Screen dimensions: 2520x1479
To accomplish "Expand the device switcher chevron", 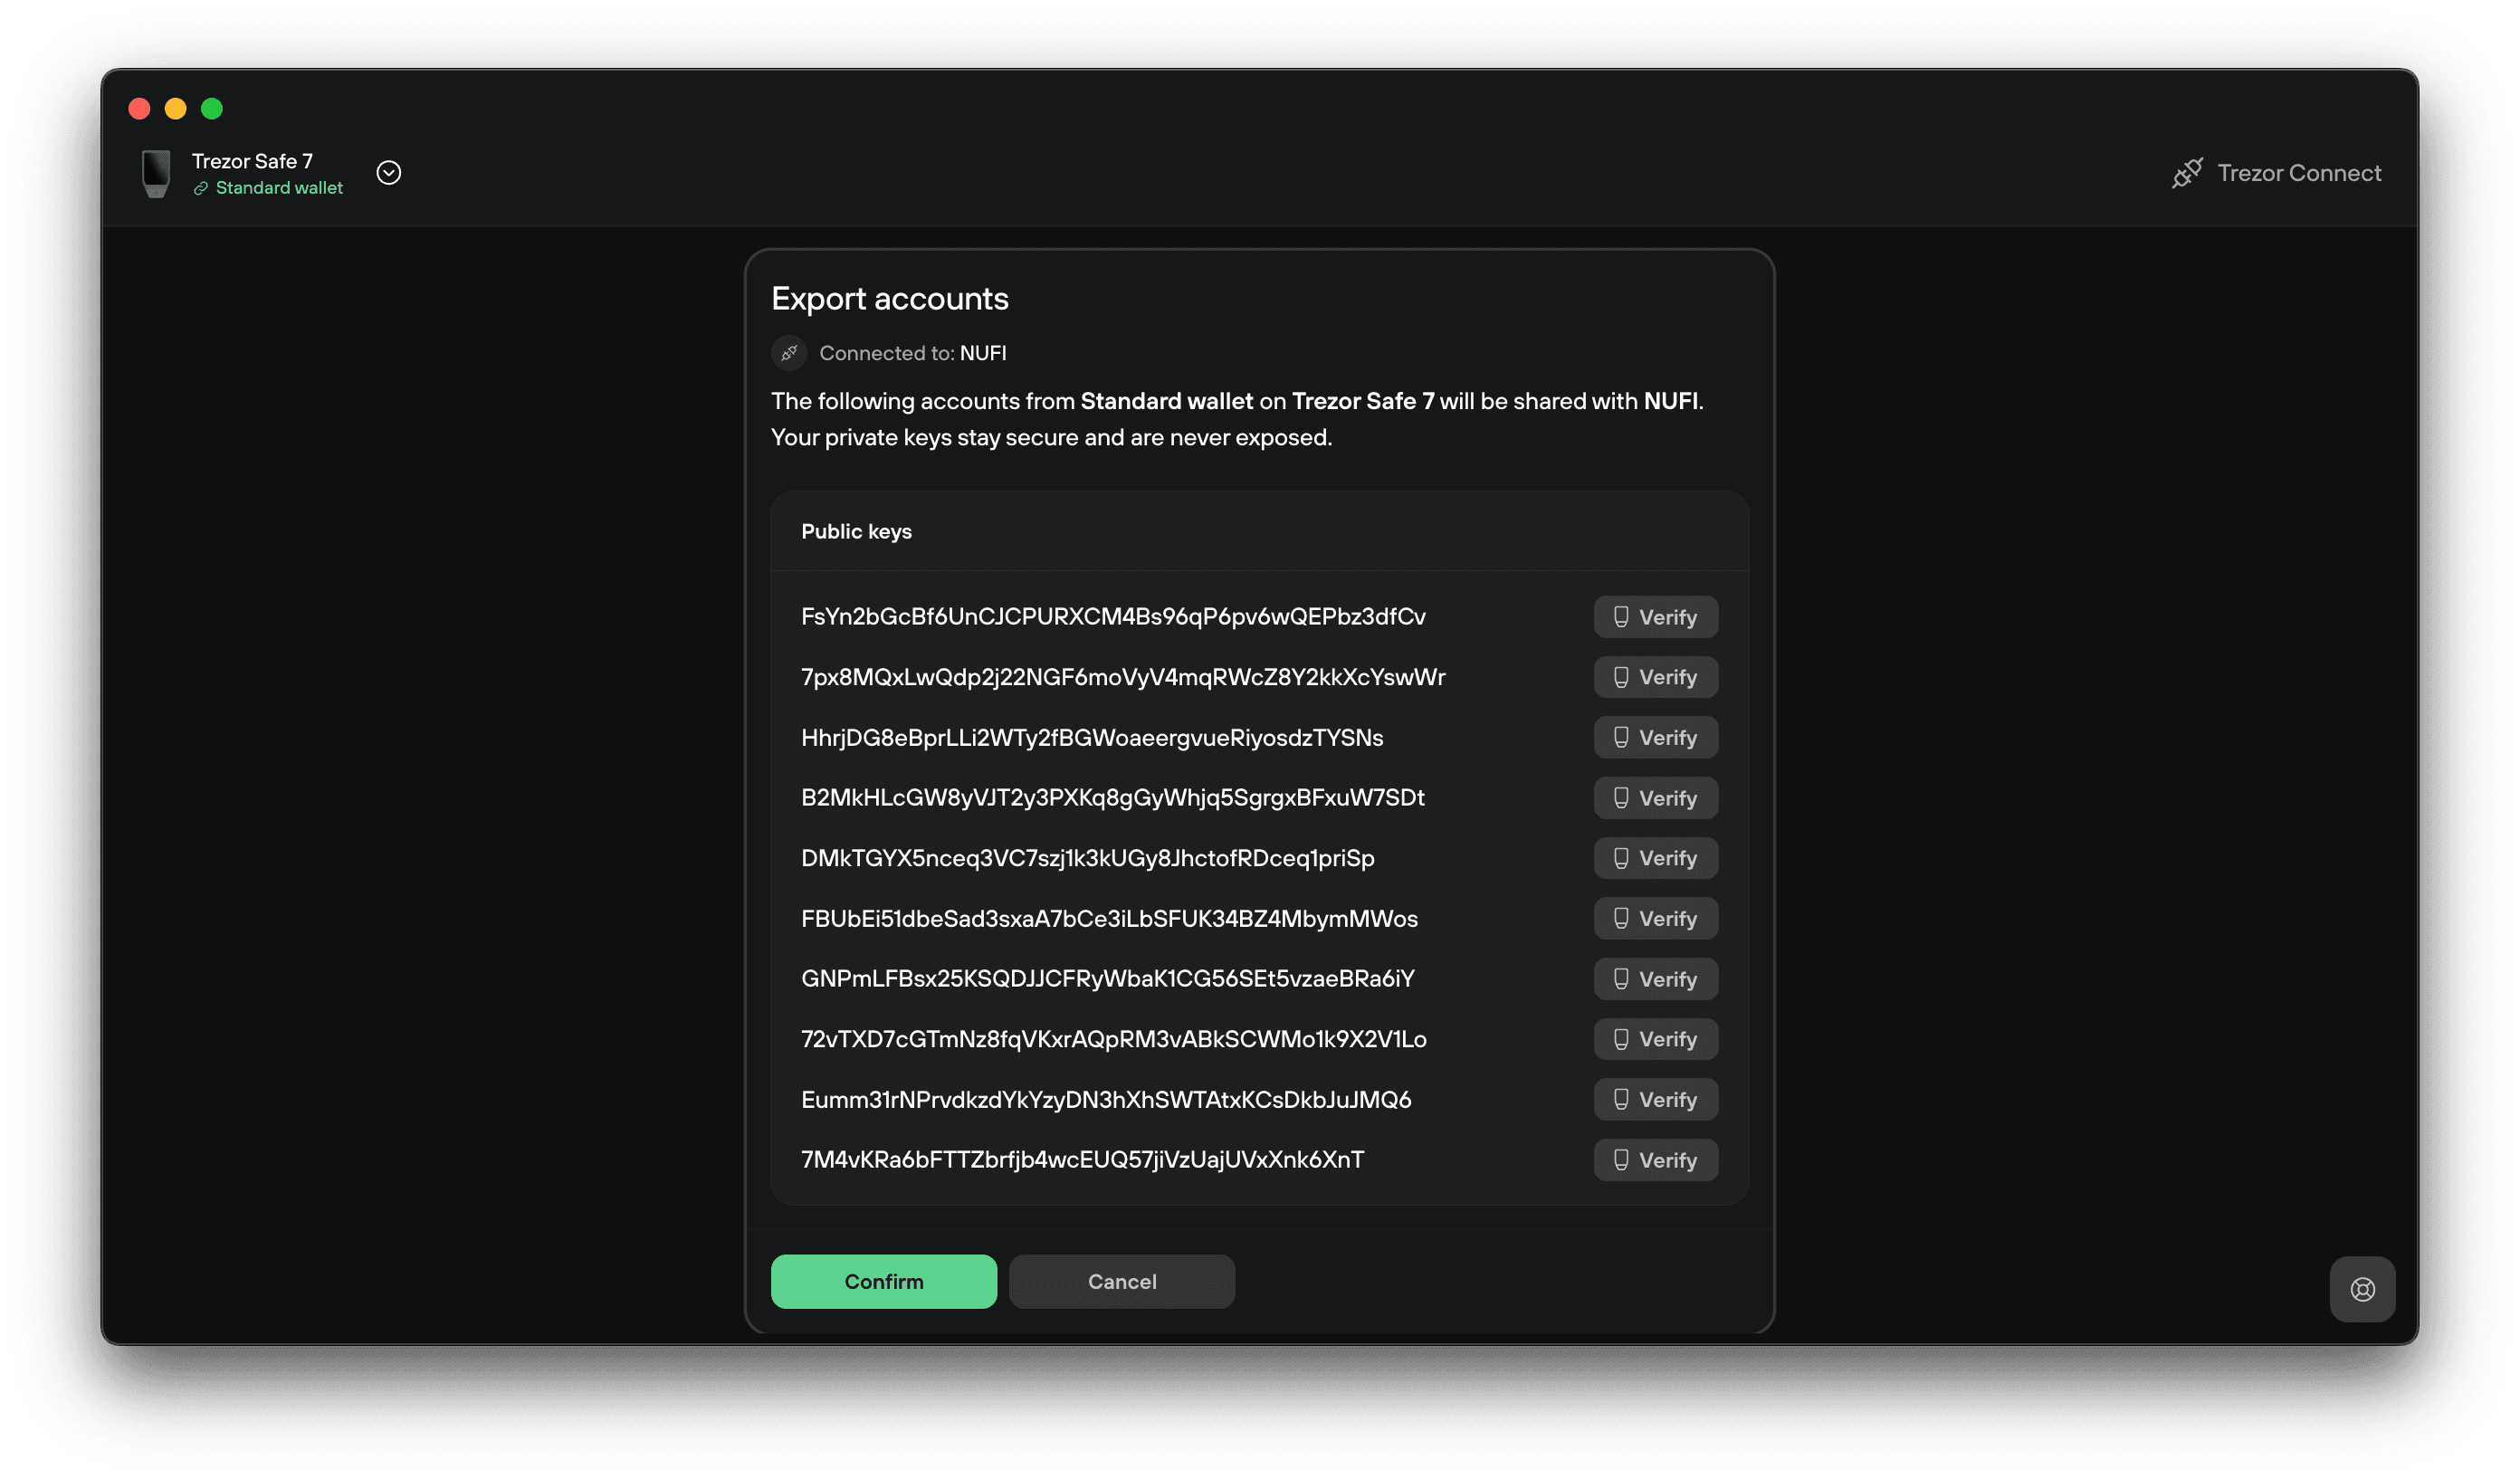I will (x=389, y=173).
